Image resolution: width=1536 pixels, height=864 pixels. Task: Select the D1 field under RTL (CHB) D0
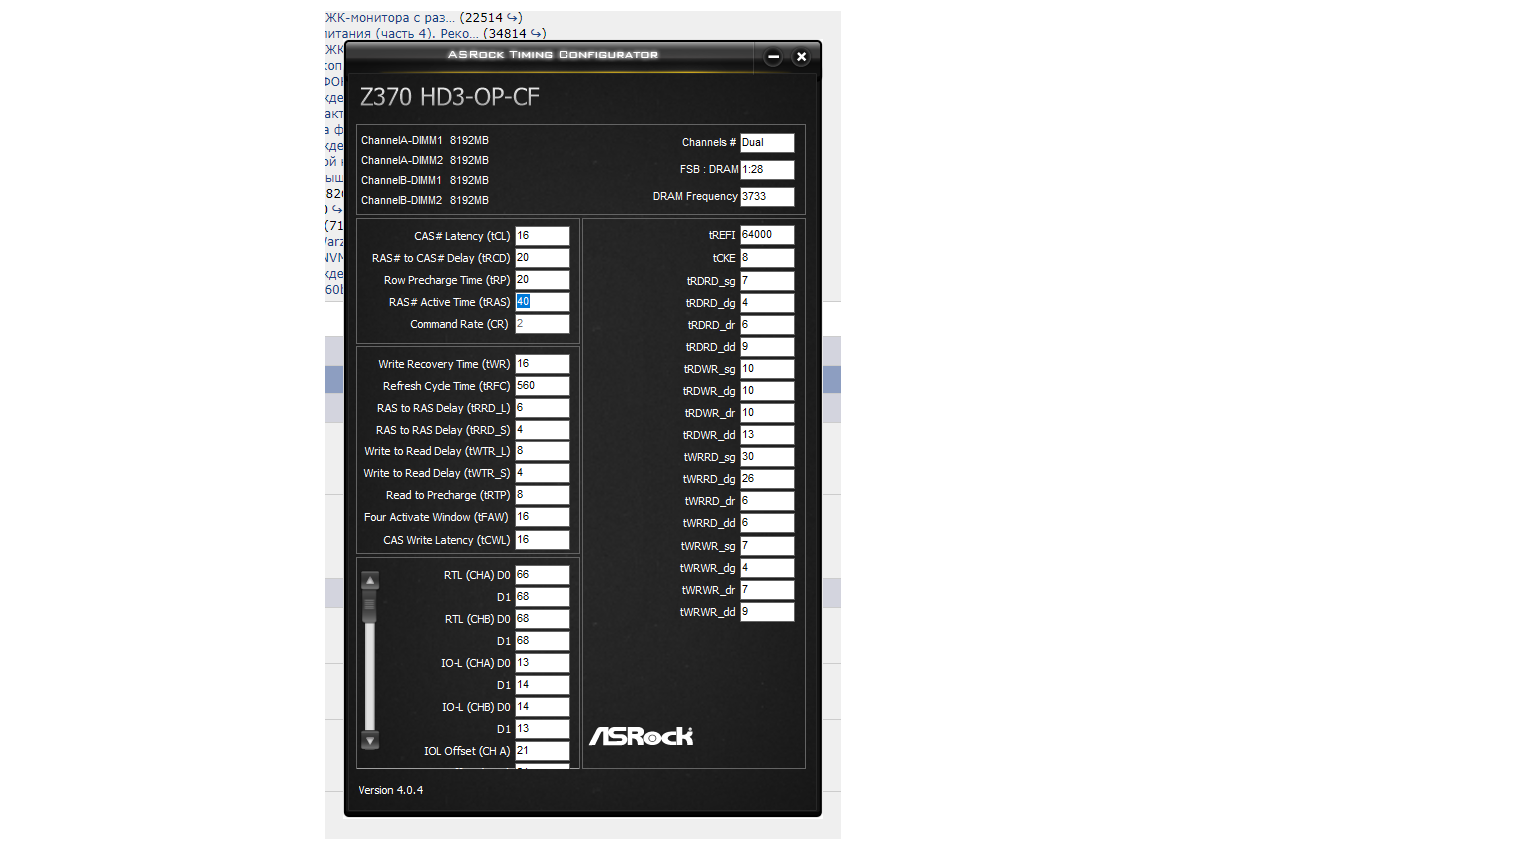(542, 641)
